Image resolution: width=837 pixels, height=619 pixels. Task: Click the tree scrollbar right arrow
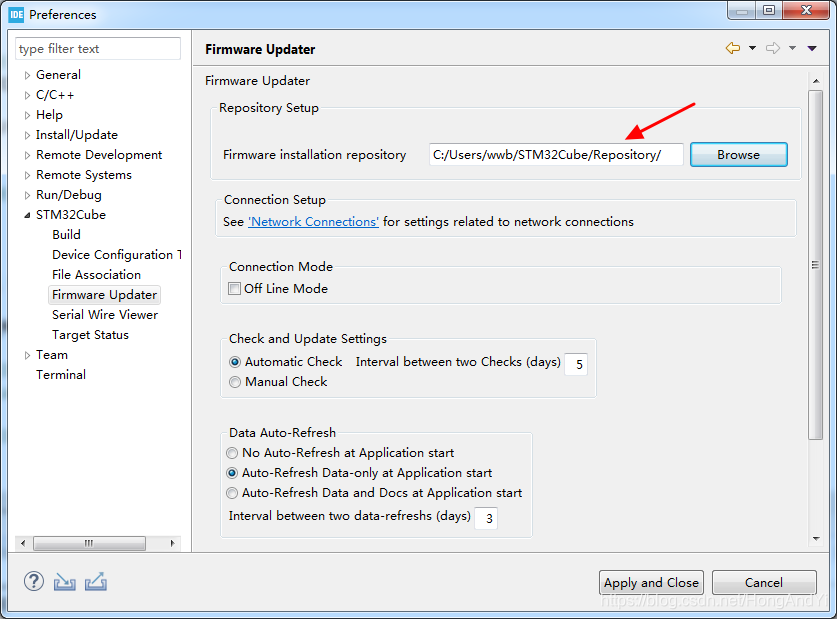pos(172,543)
